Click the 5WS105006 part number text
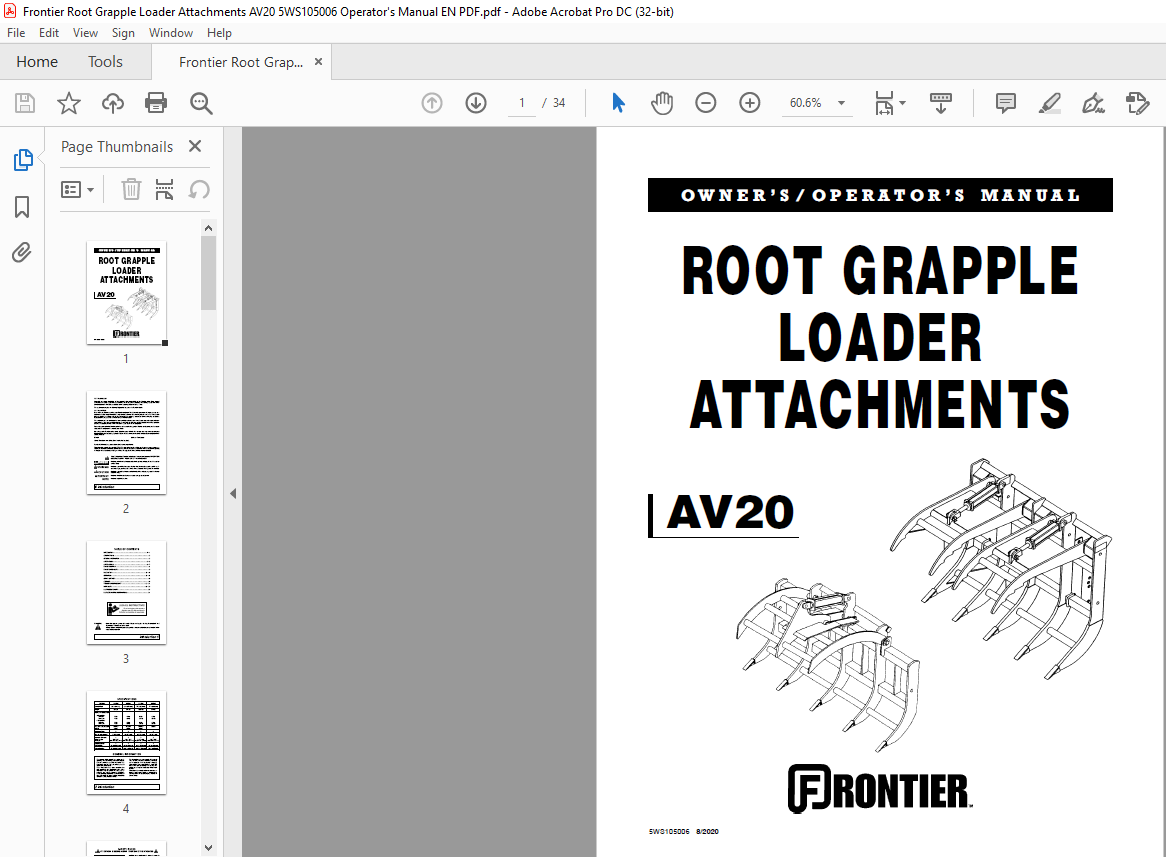Viewport: 1166px width, 857px height. pyautogui.click(x=669, y=832)
